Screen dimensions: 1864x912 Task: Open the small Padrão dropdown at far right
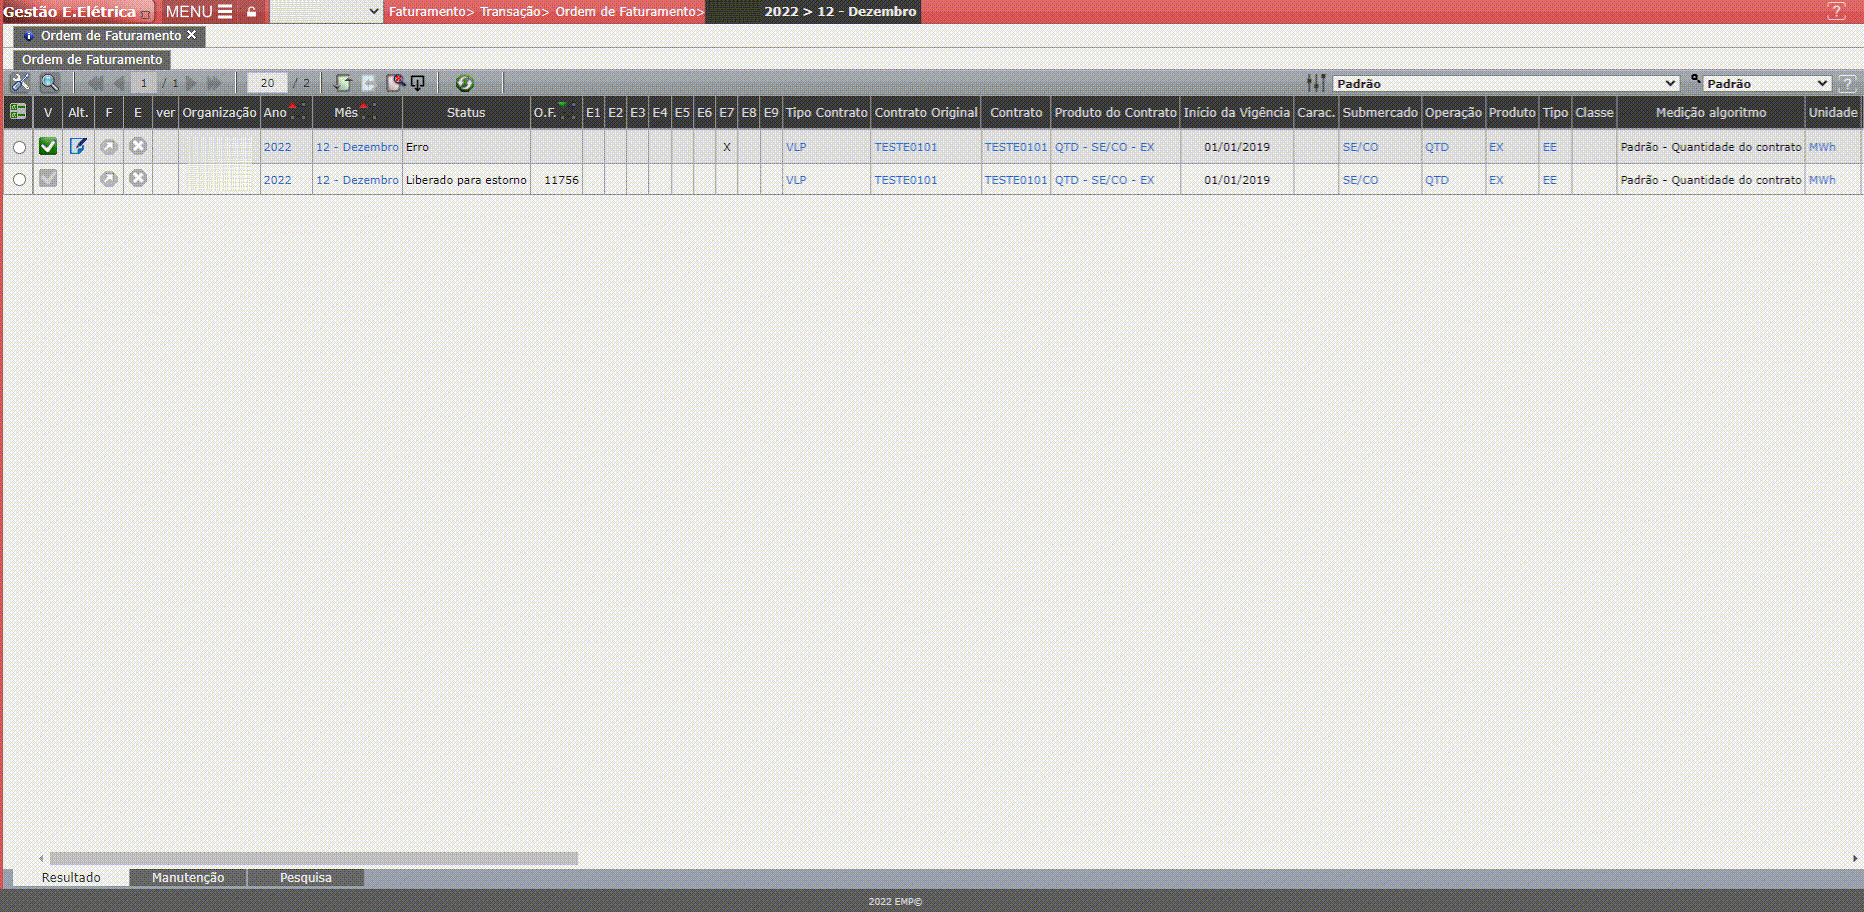(1766, 84)
